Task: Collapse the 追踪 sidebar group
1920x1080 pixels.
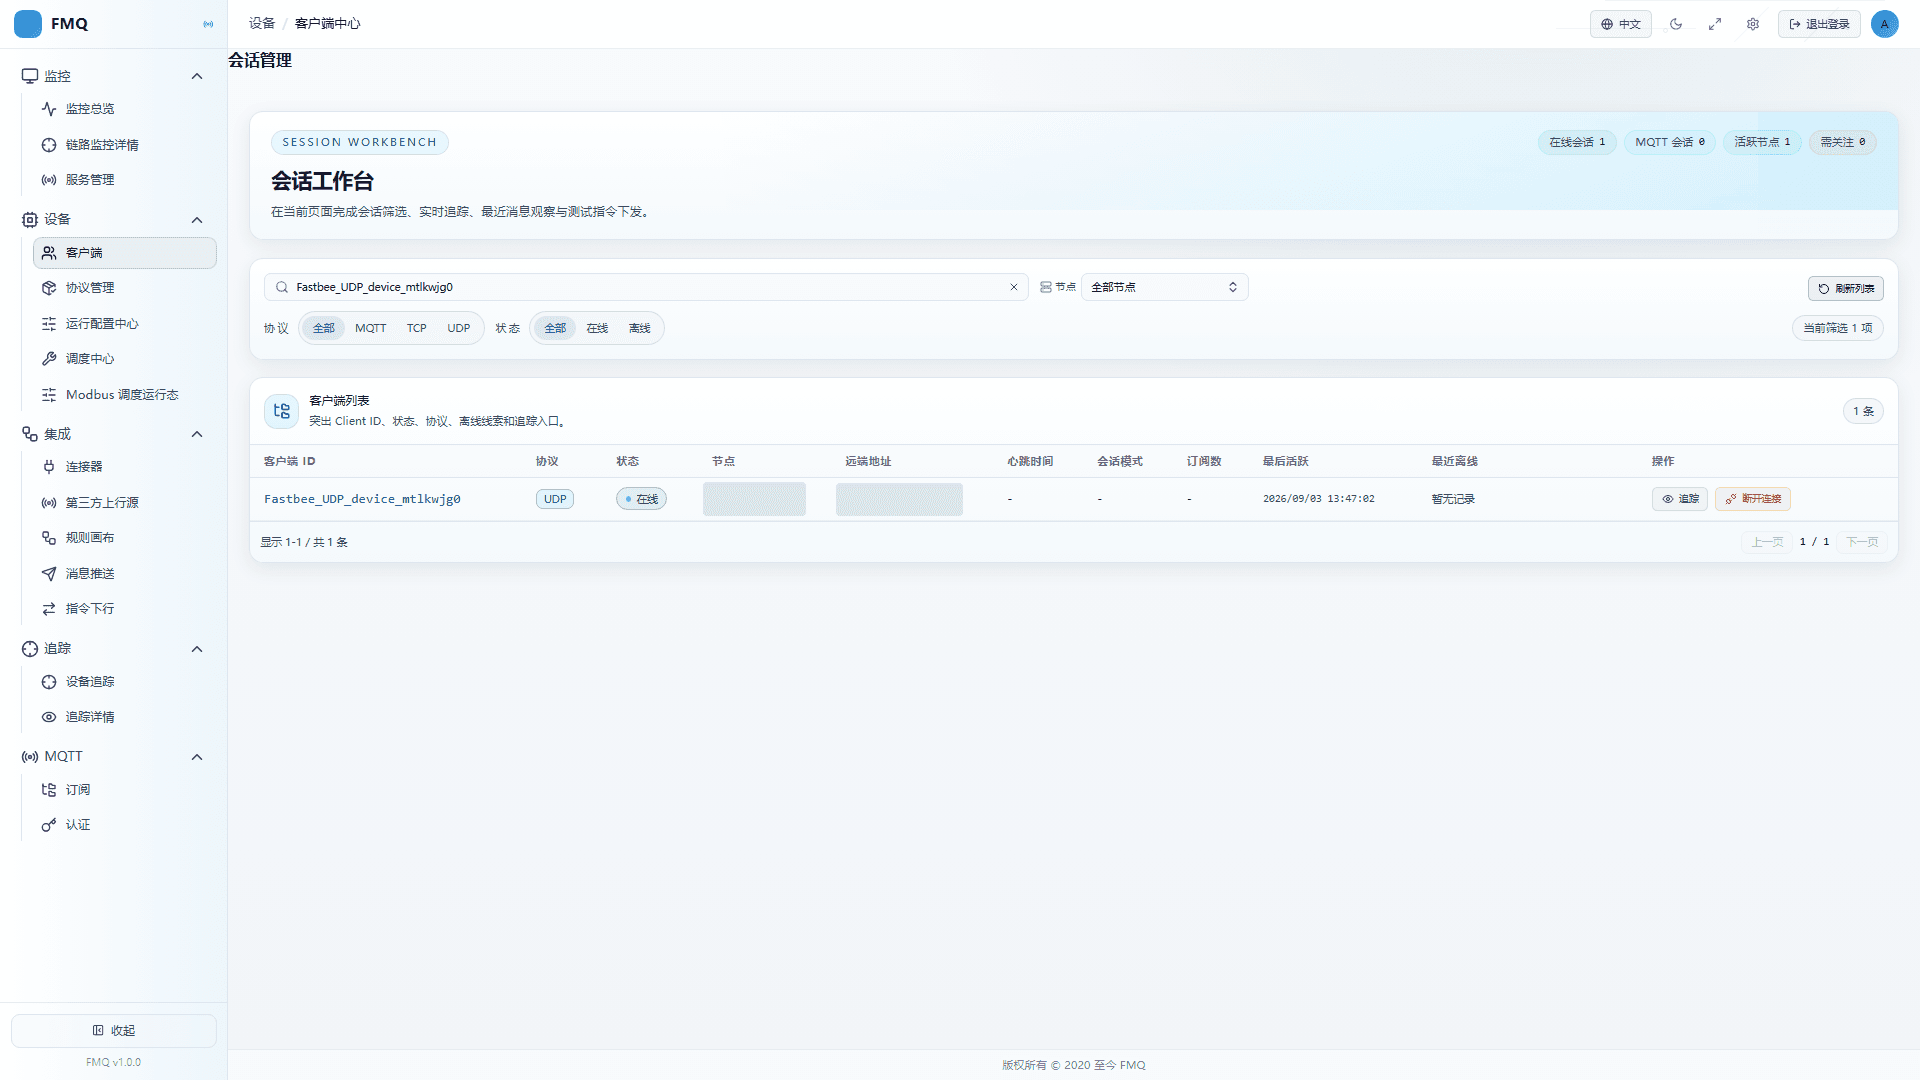Action: [197, 649]
